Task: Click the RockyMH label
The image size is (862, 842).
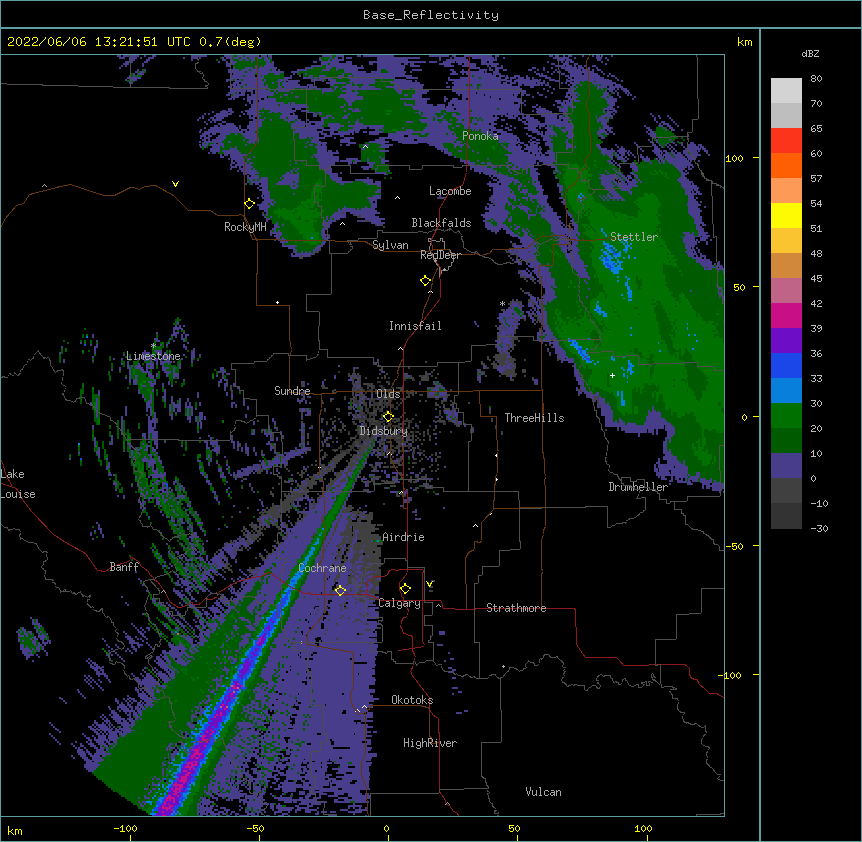Action: click(x=245, y=227)
